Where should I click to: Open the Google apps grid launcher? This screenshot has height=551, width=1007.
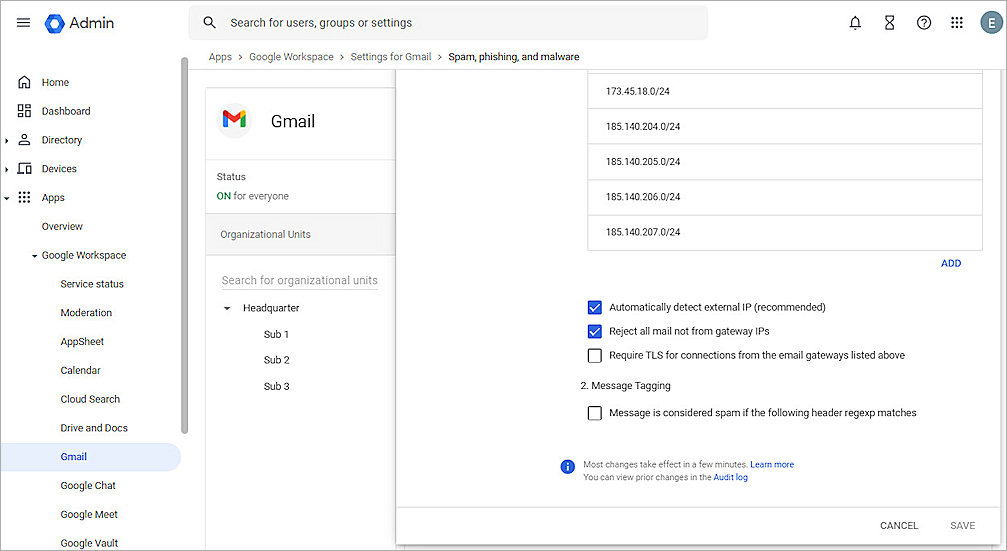(957, 23)
